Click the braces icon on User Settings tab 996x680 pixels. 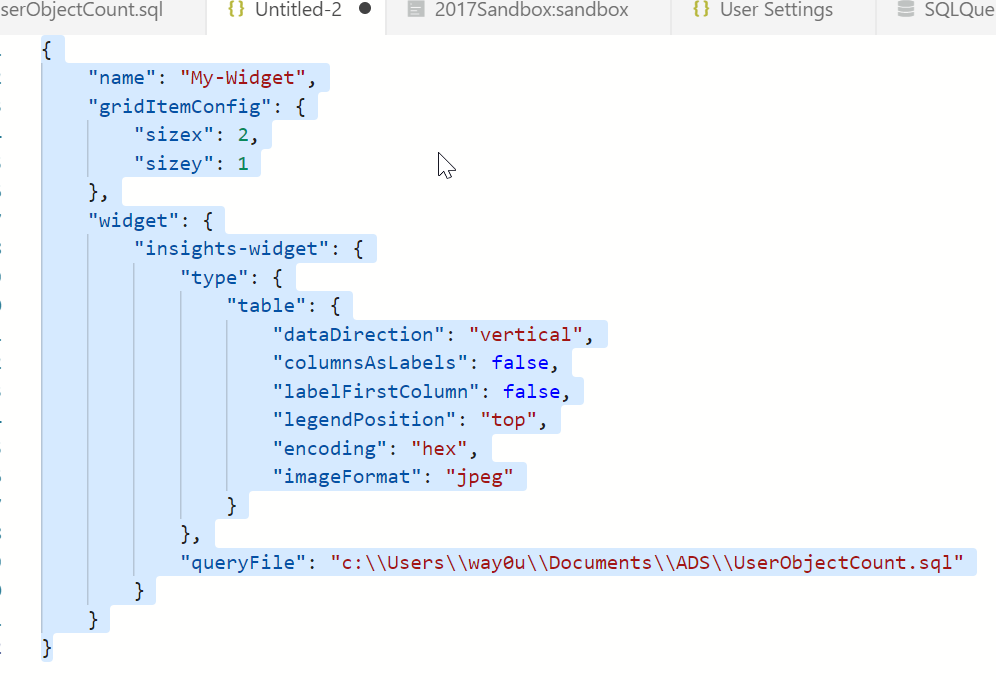(701, 11)
